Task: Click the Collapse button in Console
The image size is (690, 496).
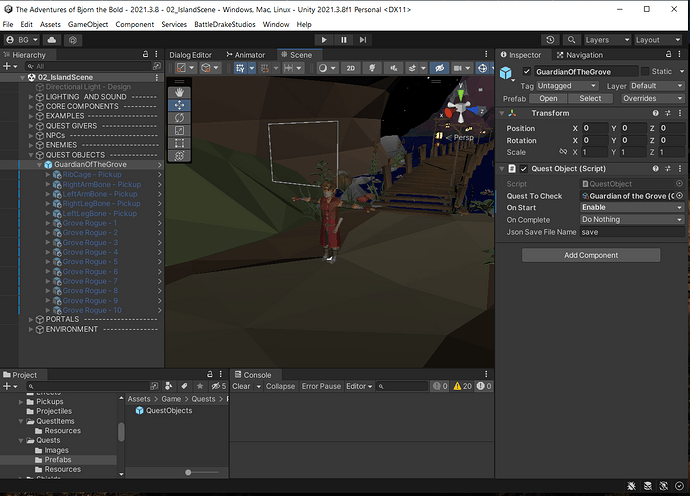Action: click(280, 386)
